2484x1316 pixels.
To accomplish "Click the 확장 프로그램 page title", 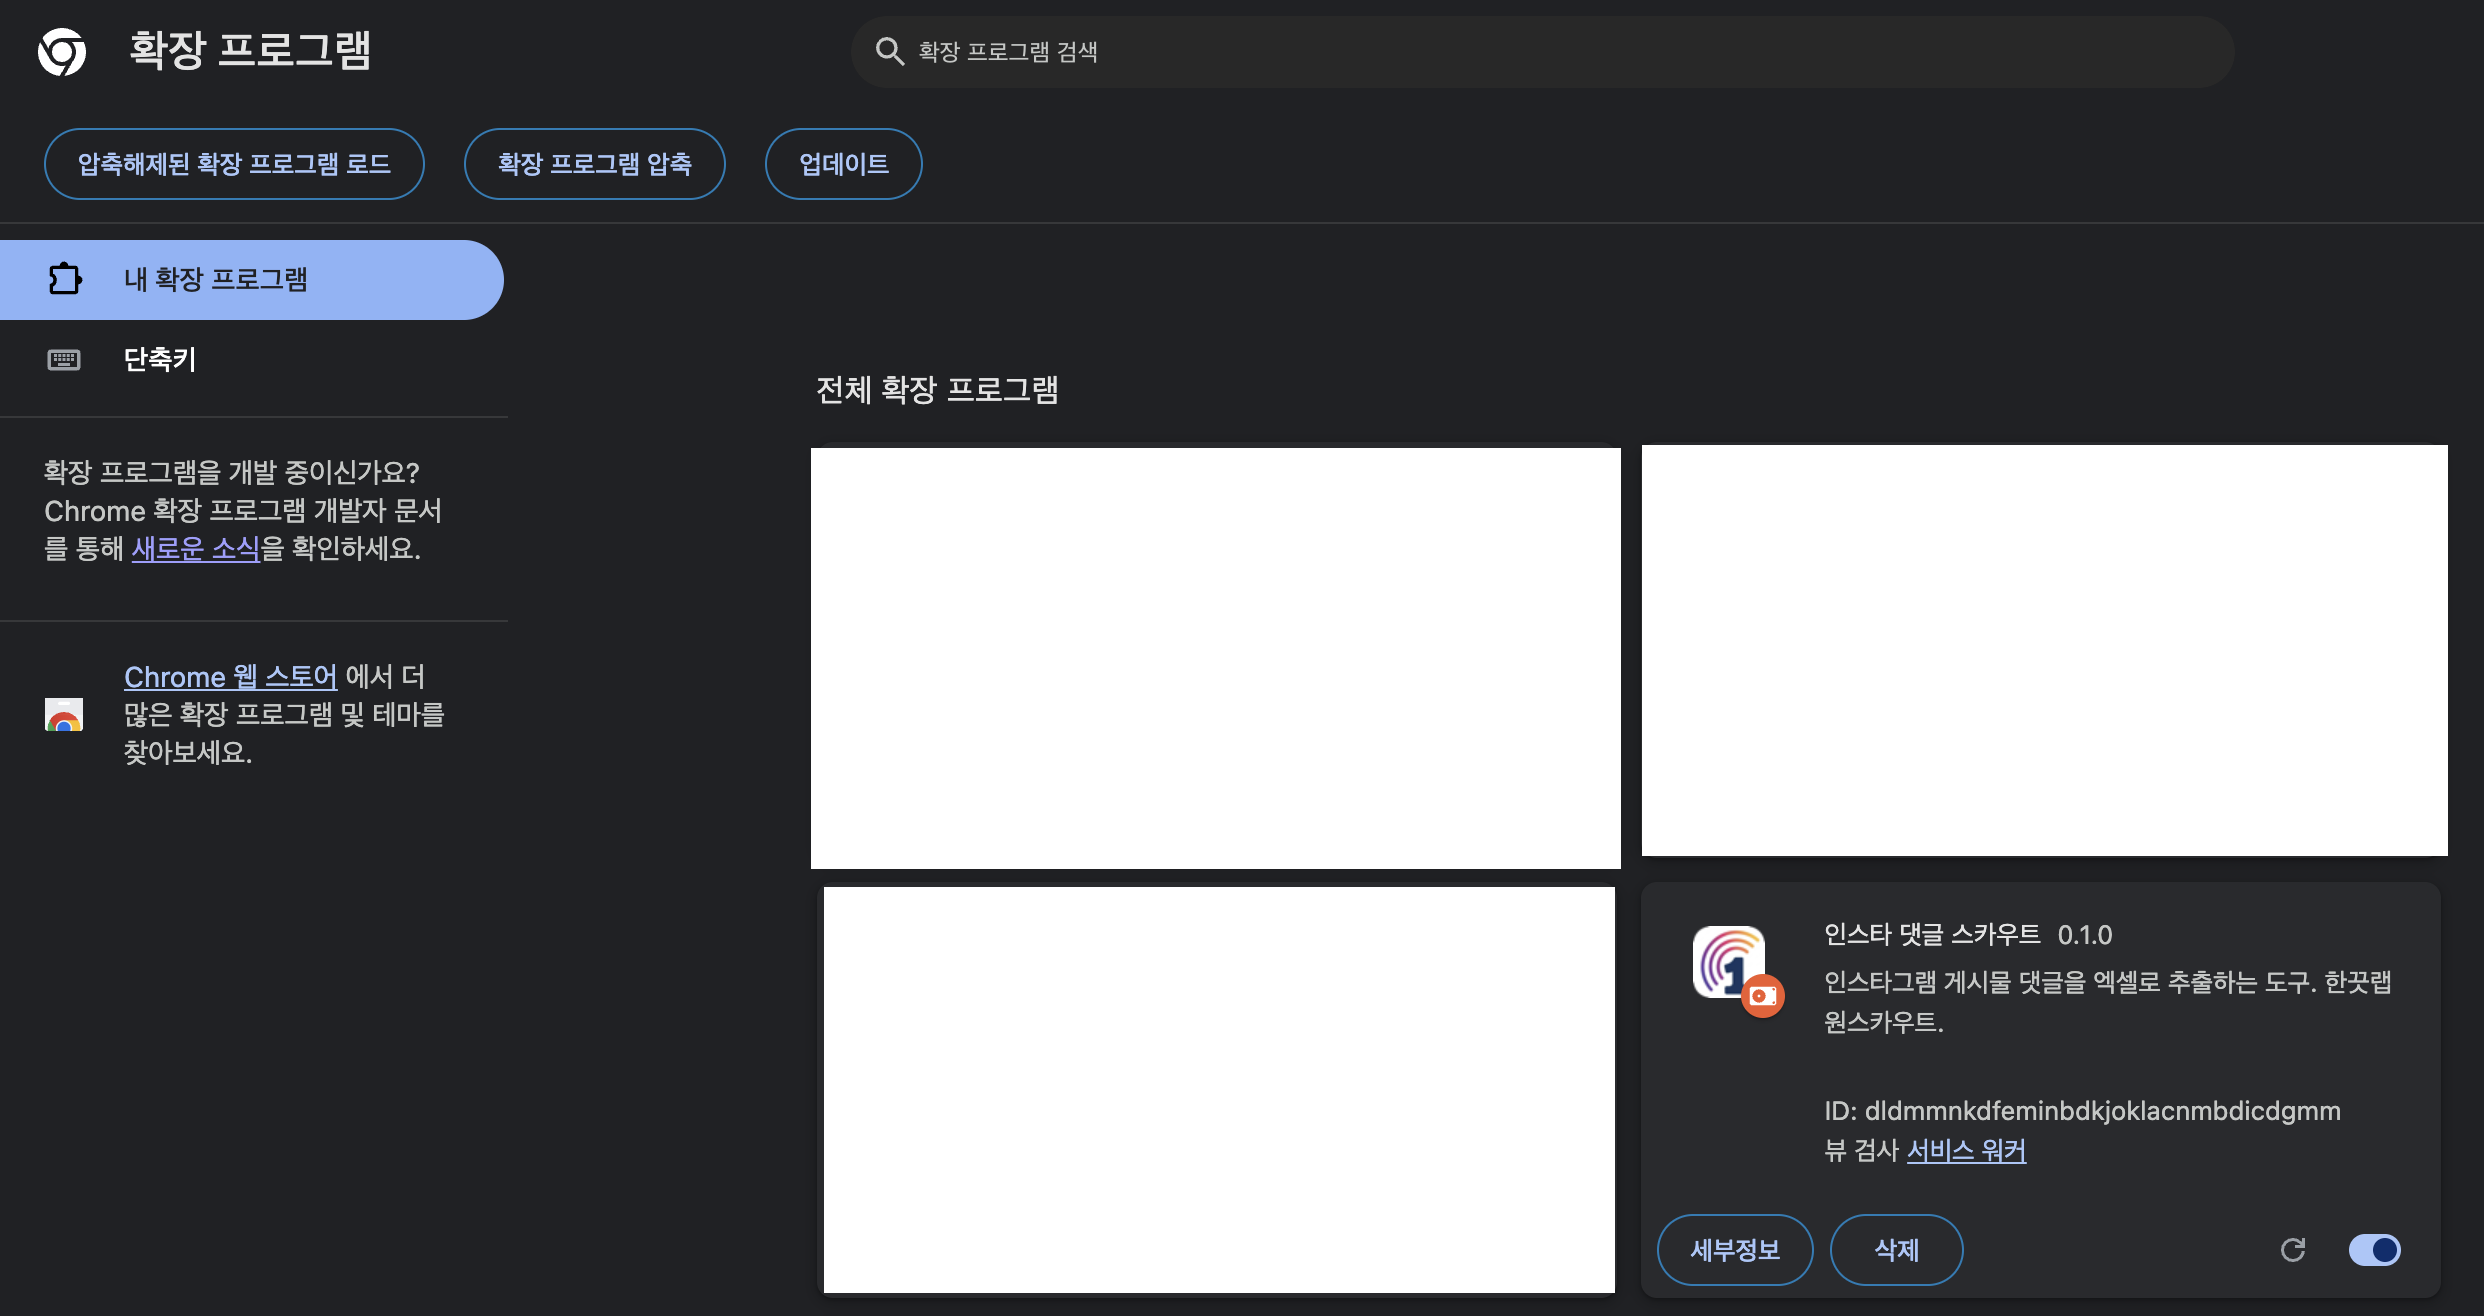I will pos(250,50).
